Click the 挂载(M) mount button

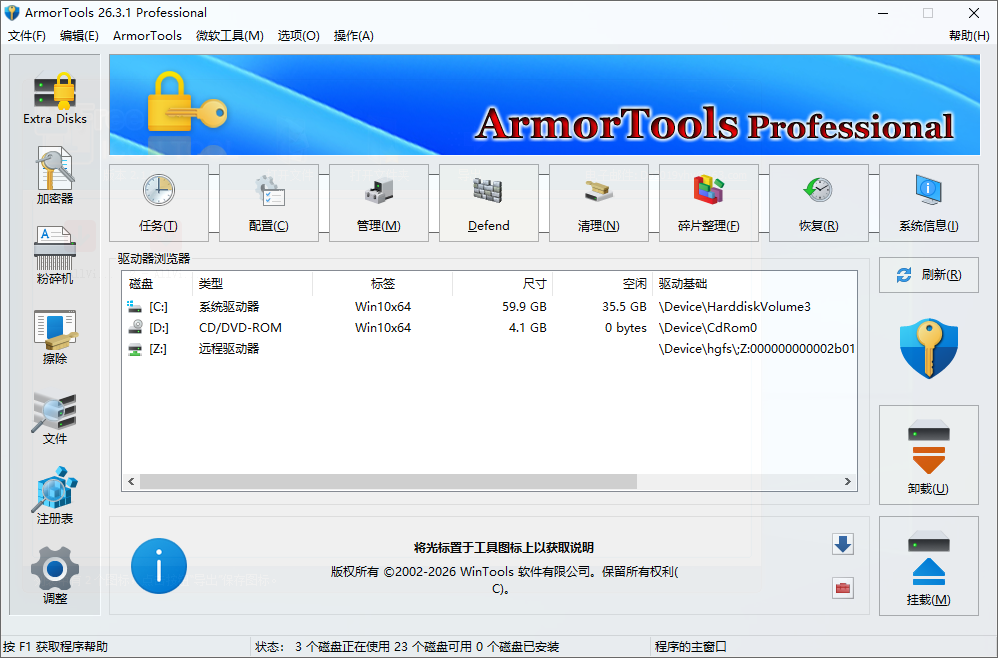coord(929,567)
